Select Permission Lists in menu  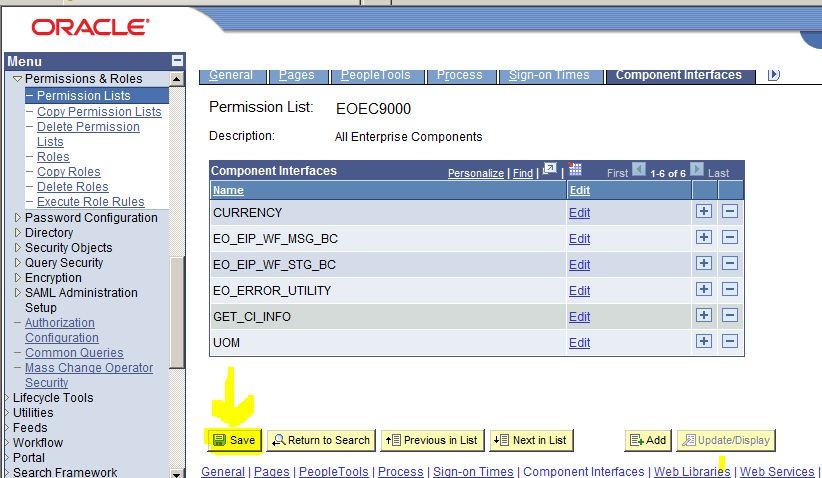[83, 95]
